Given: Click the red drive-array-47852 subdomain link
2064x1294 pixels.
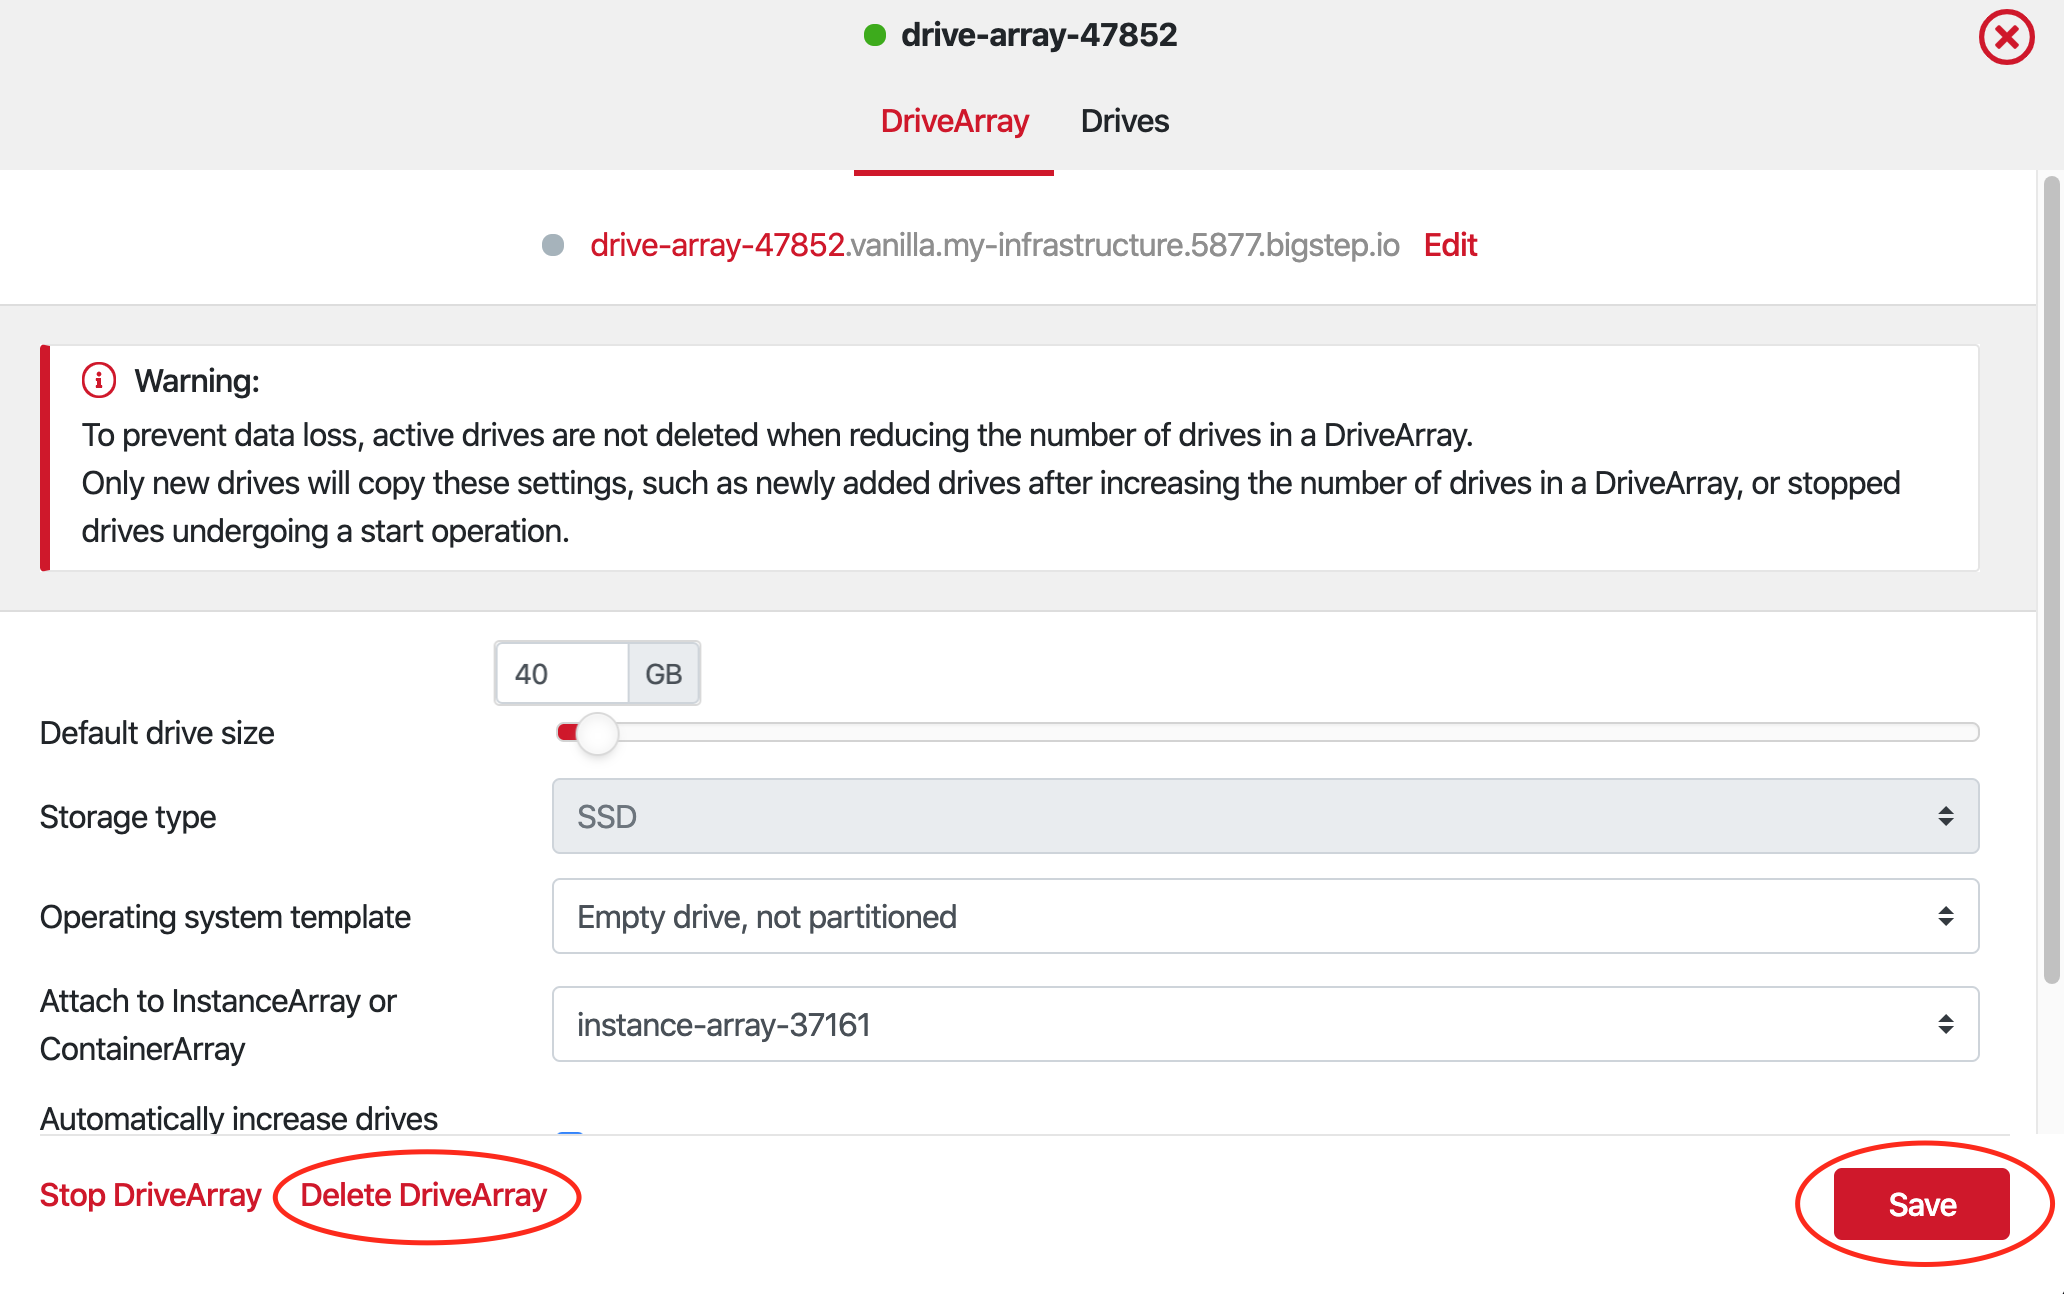Looking at the screenshot, I should (717, 245).
